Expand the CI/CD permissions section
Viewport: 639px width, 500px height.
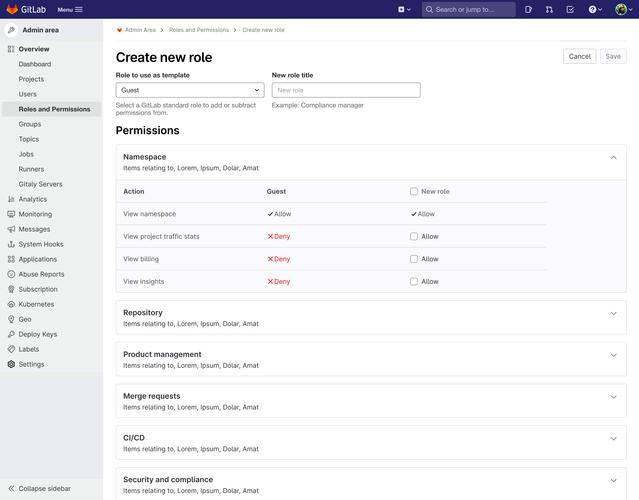[613, 439]
